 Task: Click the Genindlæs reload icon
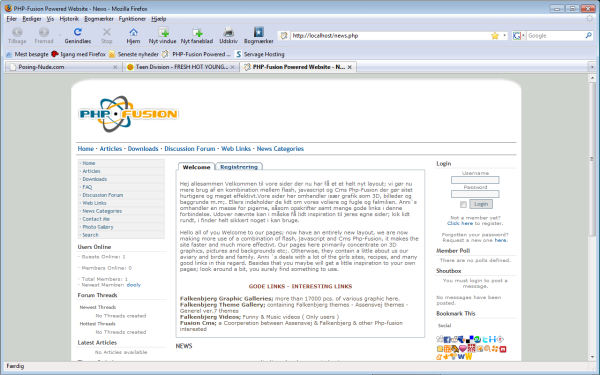(x=78, y=32)
